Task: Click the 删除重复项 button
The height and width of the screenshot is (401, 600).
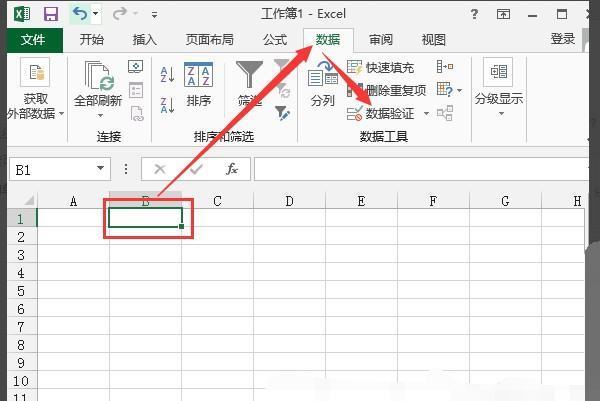Action: 386,90
